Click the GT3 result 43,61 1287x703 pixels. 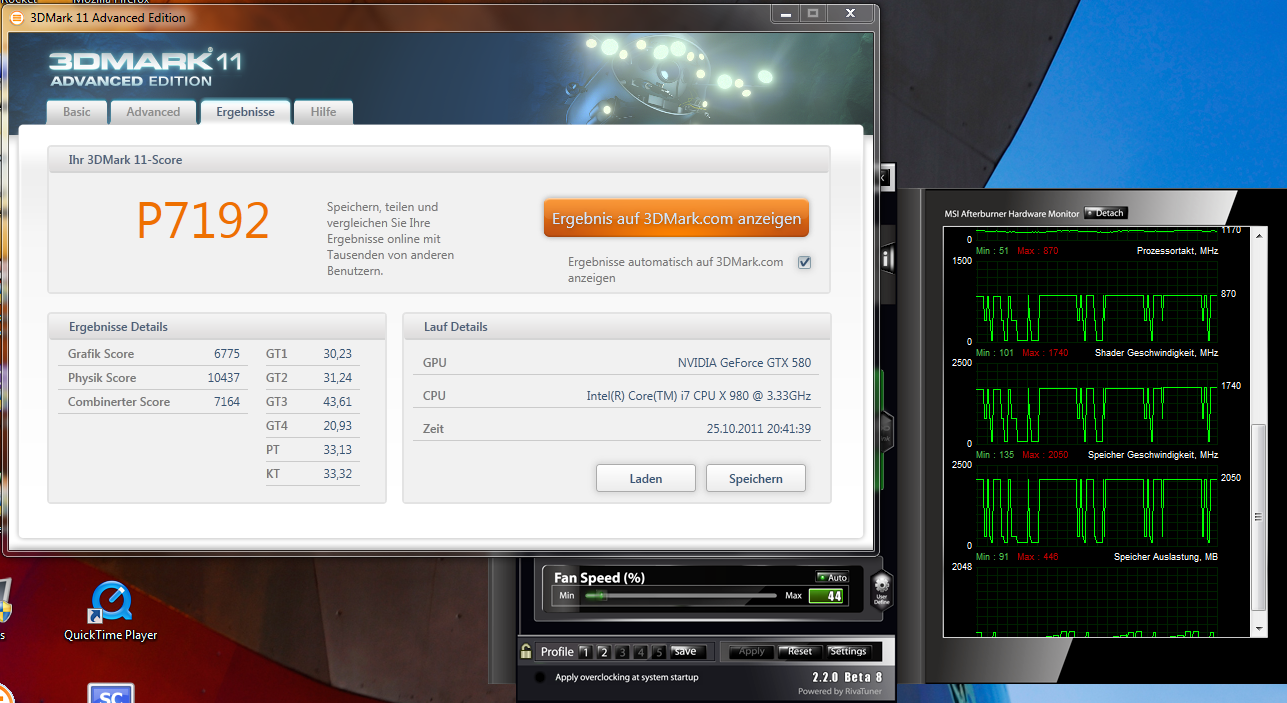click(337, 402)
